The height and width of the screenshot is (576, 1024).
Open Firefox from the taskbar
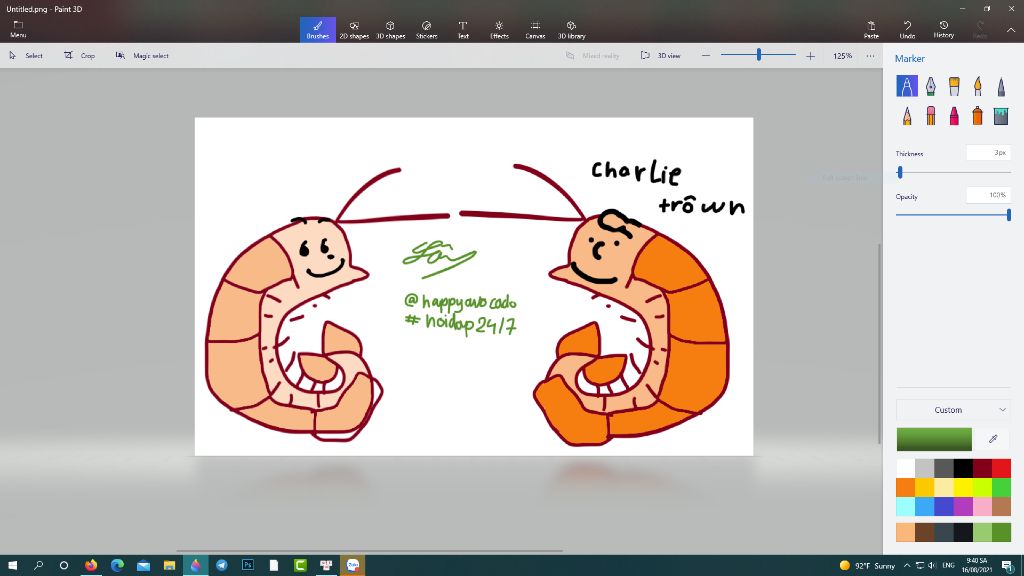click(x=91, y=565)
